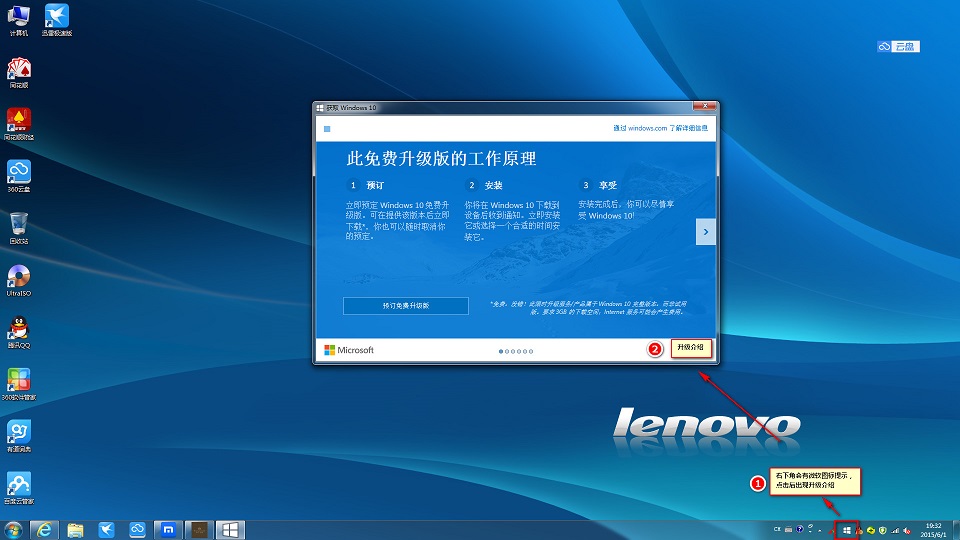Launch UltraISO from the desktop

19,280
